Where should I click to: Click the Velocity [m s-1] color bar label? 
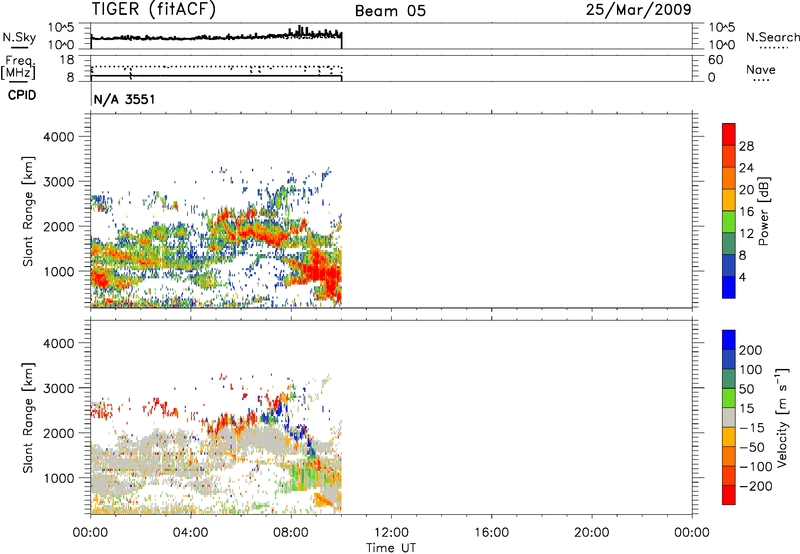tap(781, 417)
